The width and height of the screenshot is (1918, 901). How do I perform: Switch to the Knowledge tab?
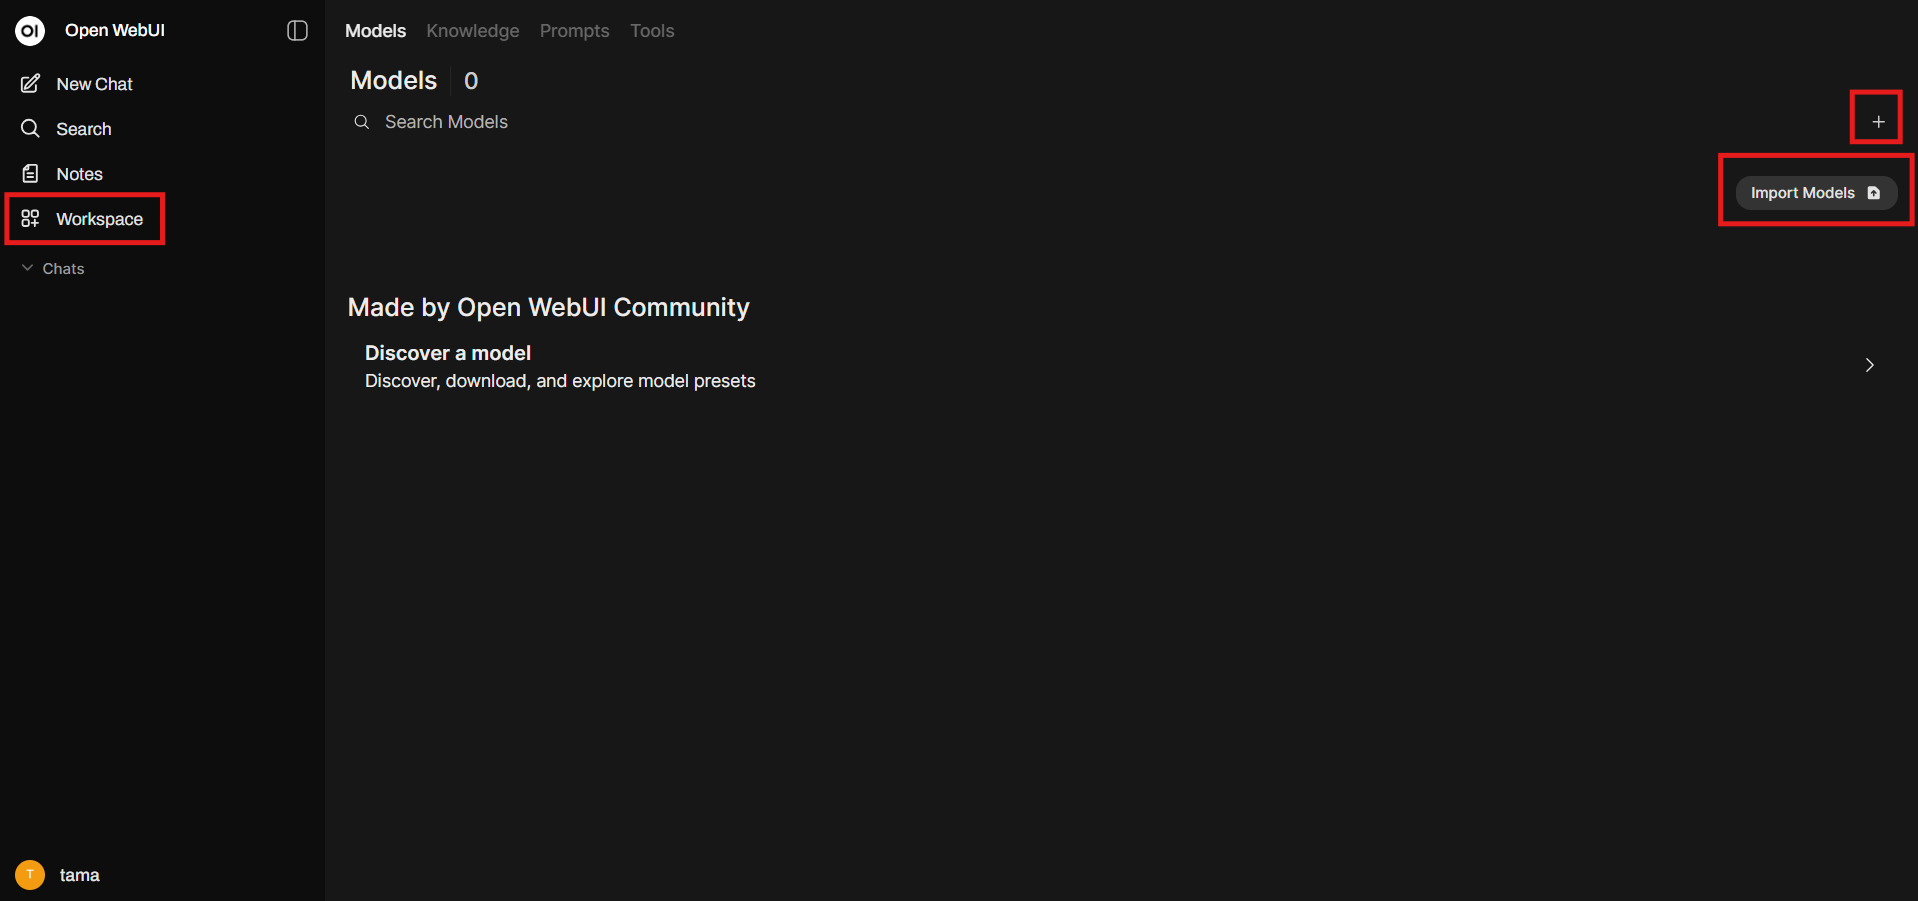(472, 31)
